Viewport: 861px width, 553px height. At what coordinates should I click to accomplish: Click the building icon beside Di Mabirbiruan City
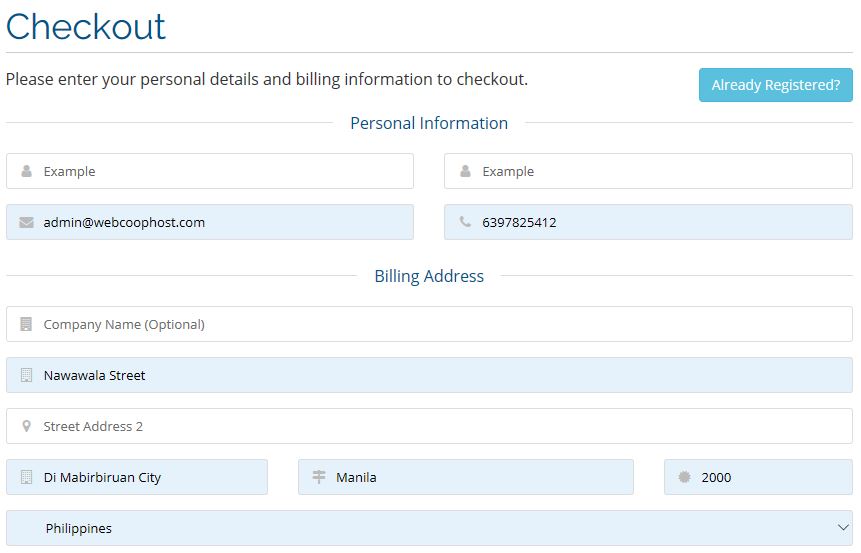(x=26, y=477)
